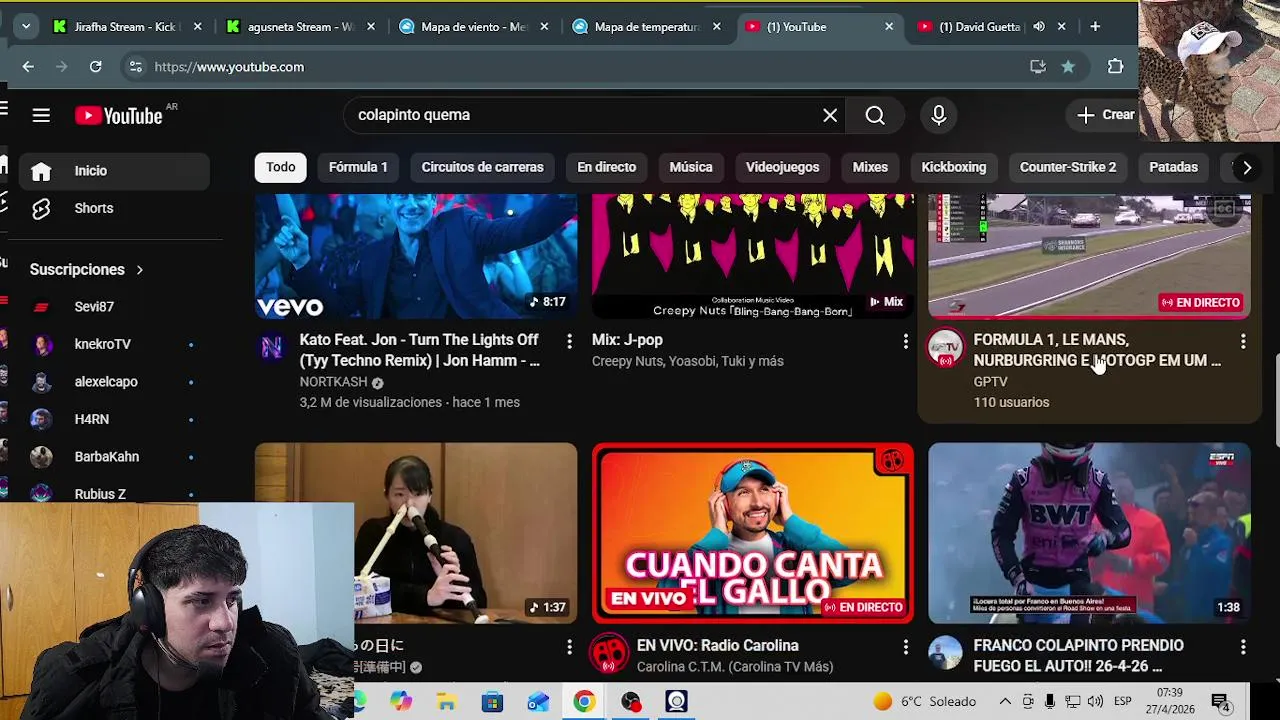Open the alexelcapo subscription channel
This screenshot has width=1280, height=720.
(x=114, y=382)
